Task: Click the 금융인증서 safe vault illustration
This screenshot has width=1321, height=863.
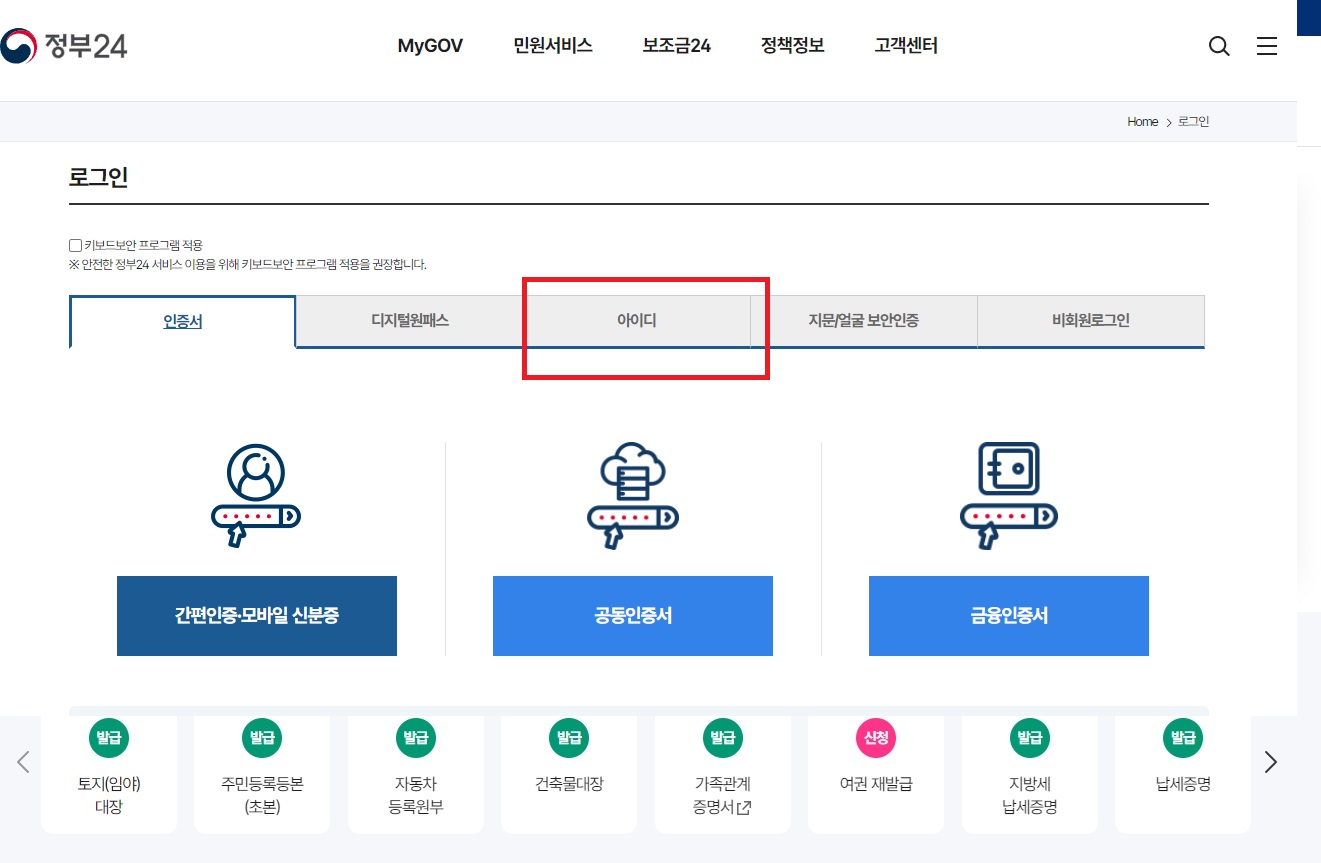Action: point(1008,496)
